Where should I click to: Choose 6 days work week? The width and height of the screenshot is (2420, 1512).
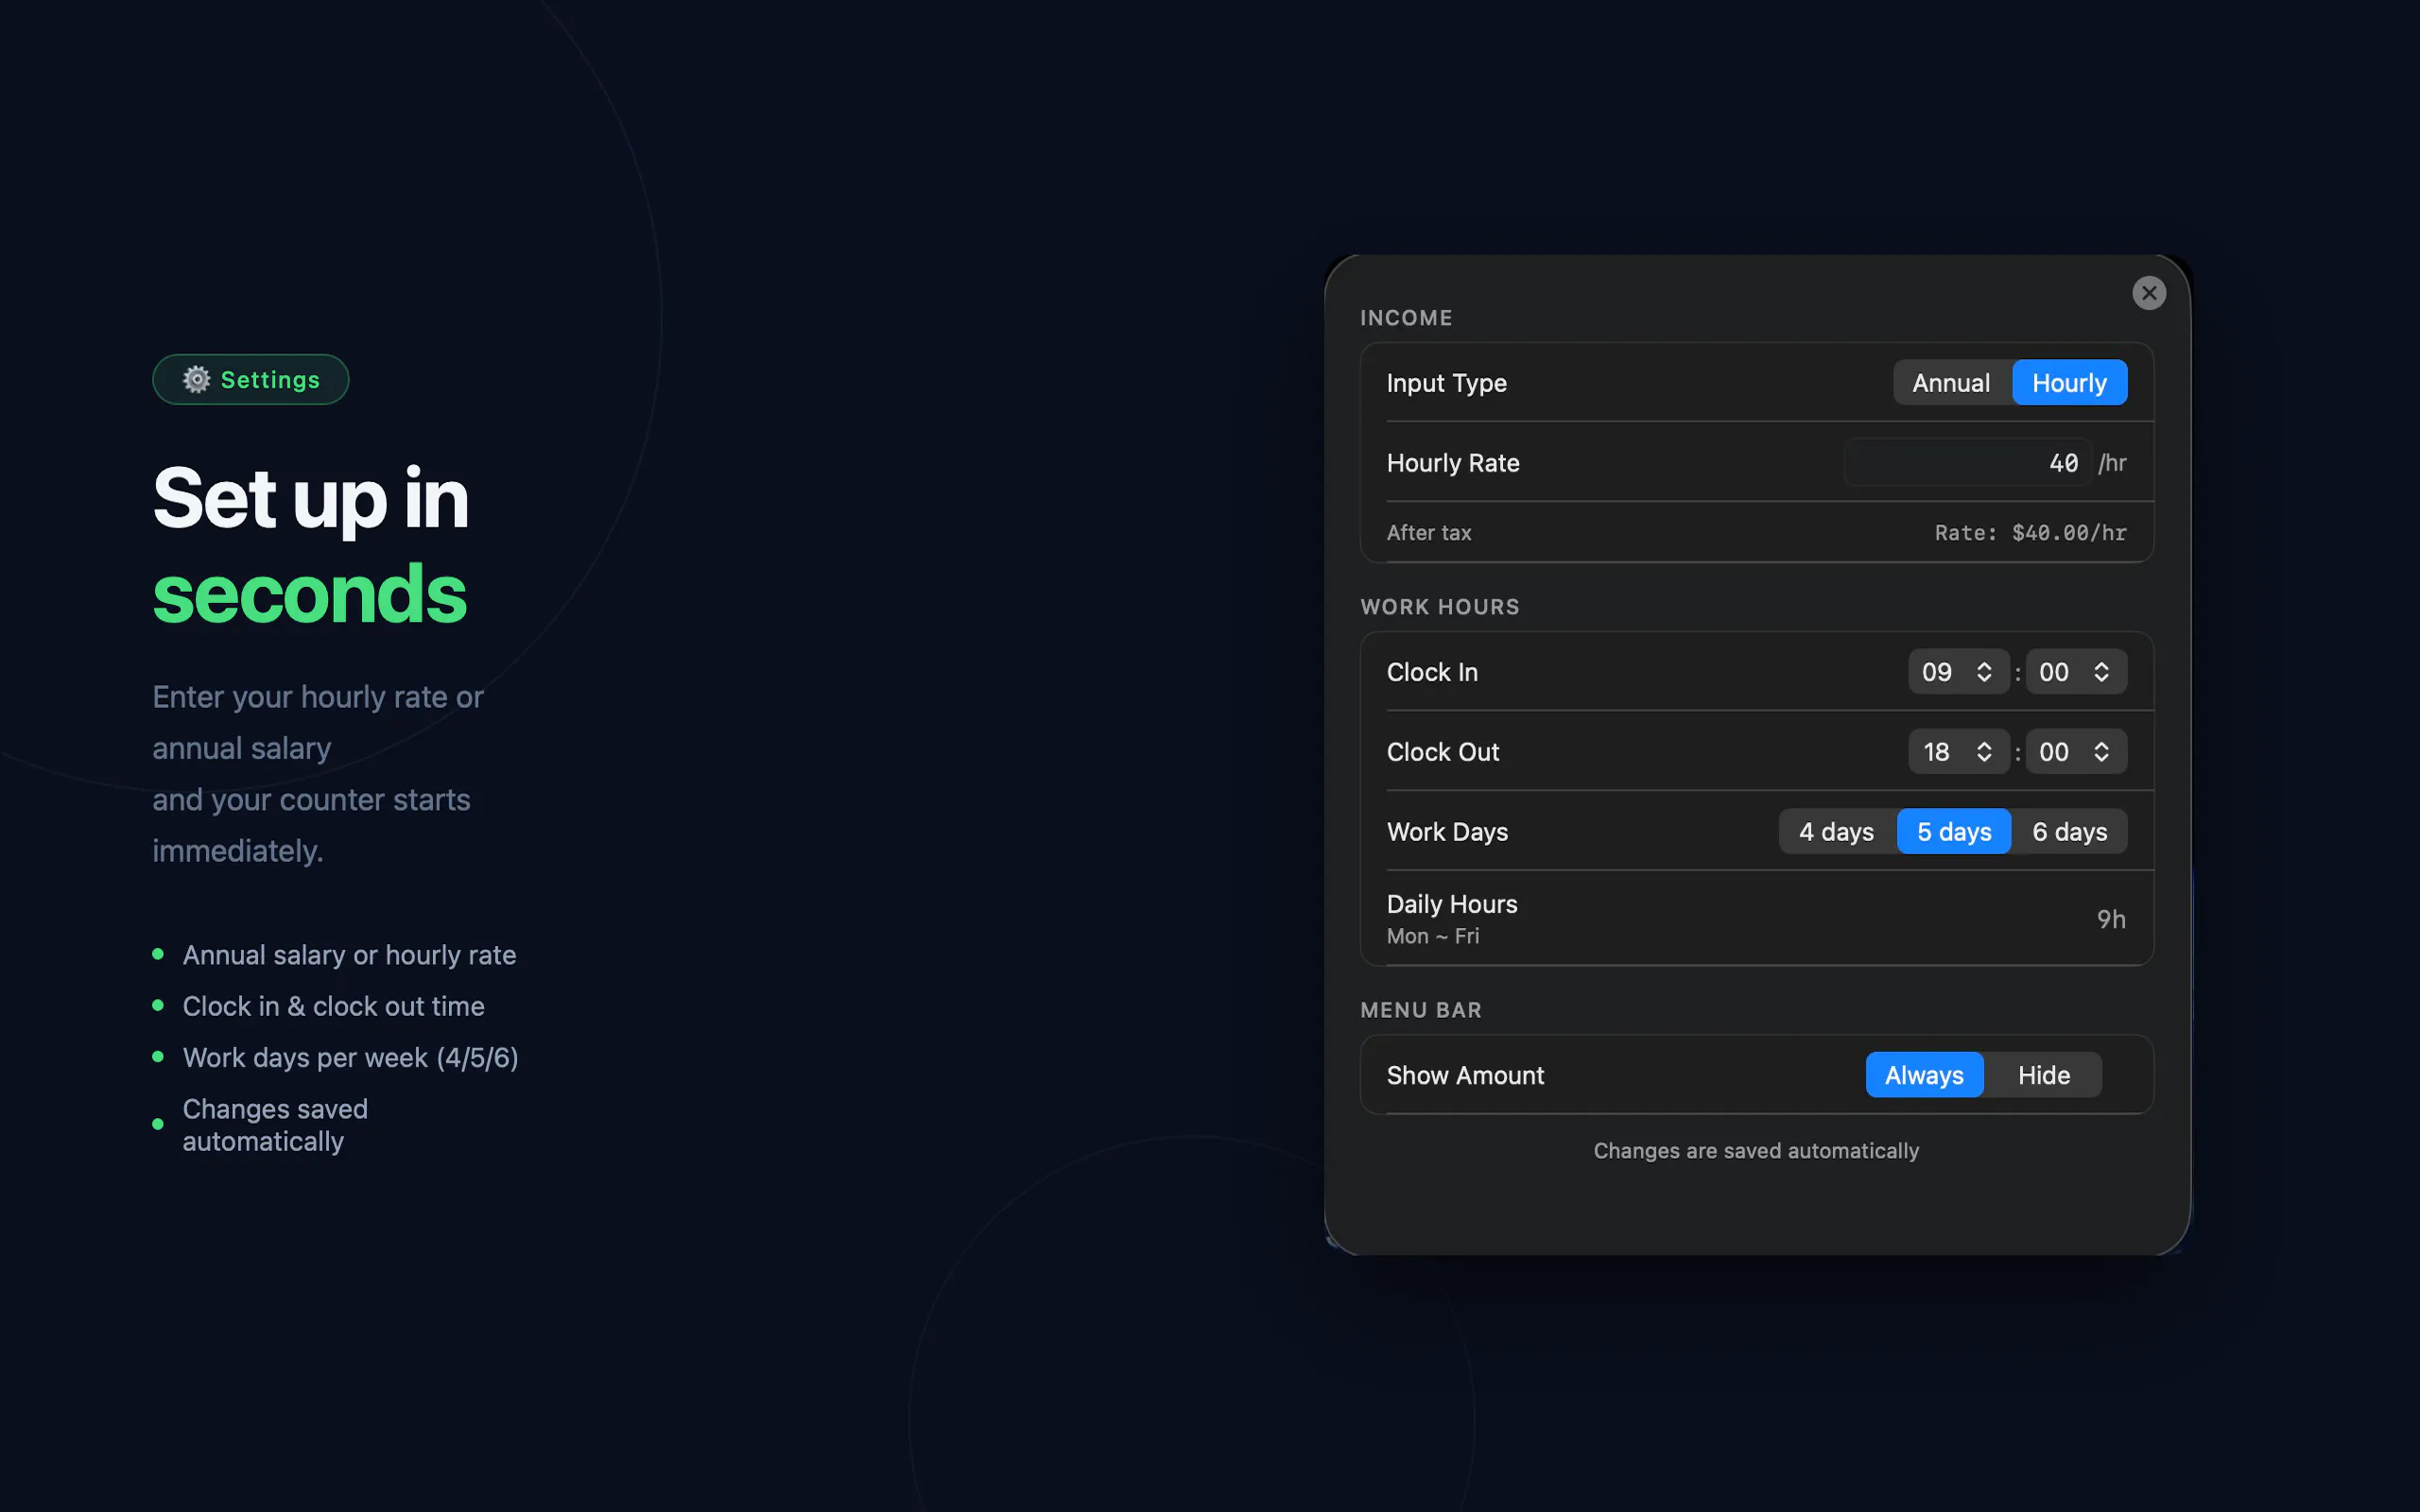coord(2070,832)
